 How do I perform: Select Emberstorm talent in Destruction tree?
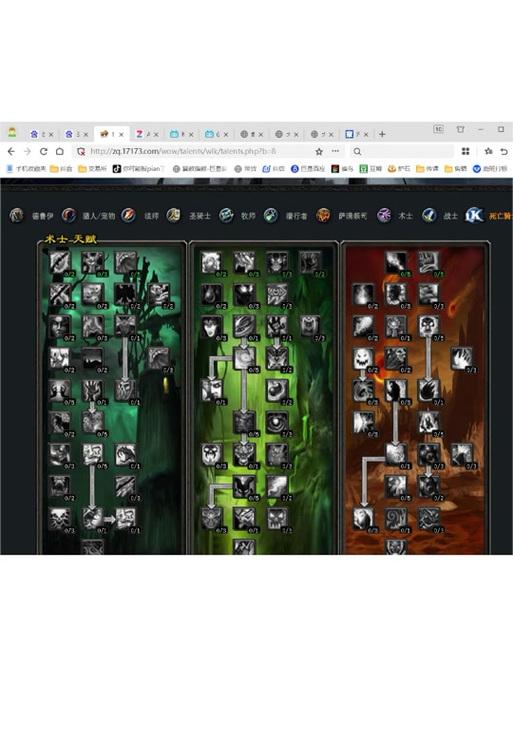[x=428, y=423]
